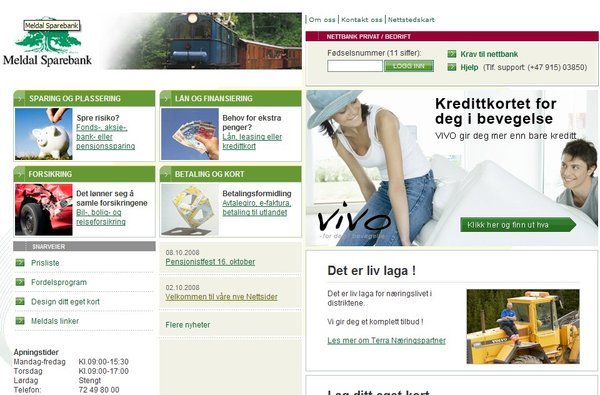Screen dimensions: 600x395
Task: Open Design ditt eget kort shortcut
Action: pyautogui.click(x=65, y=302)
